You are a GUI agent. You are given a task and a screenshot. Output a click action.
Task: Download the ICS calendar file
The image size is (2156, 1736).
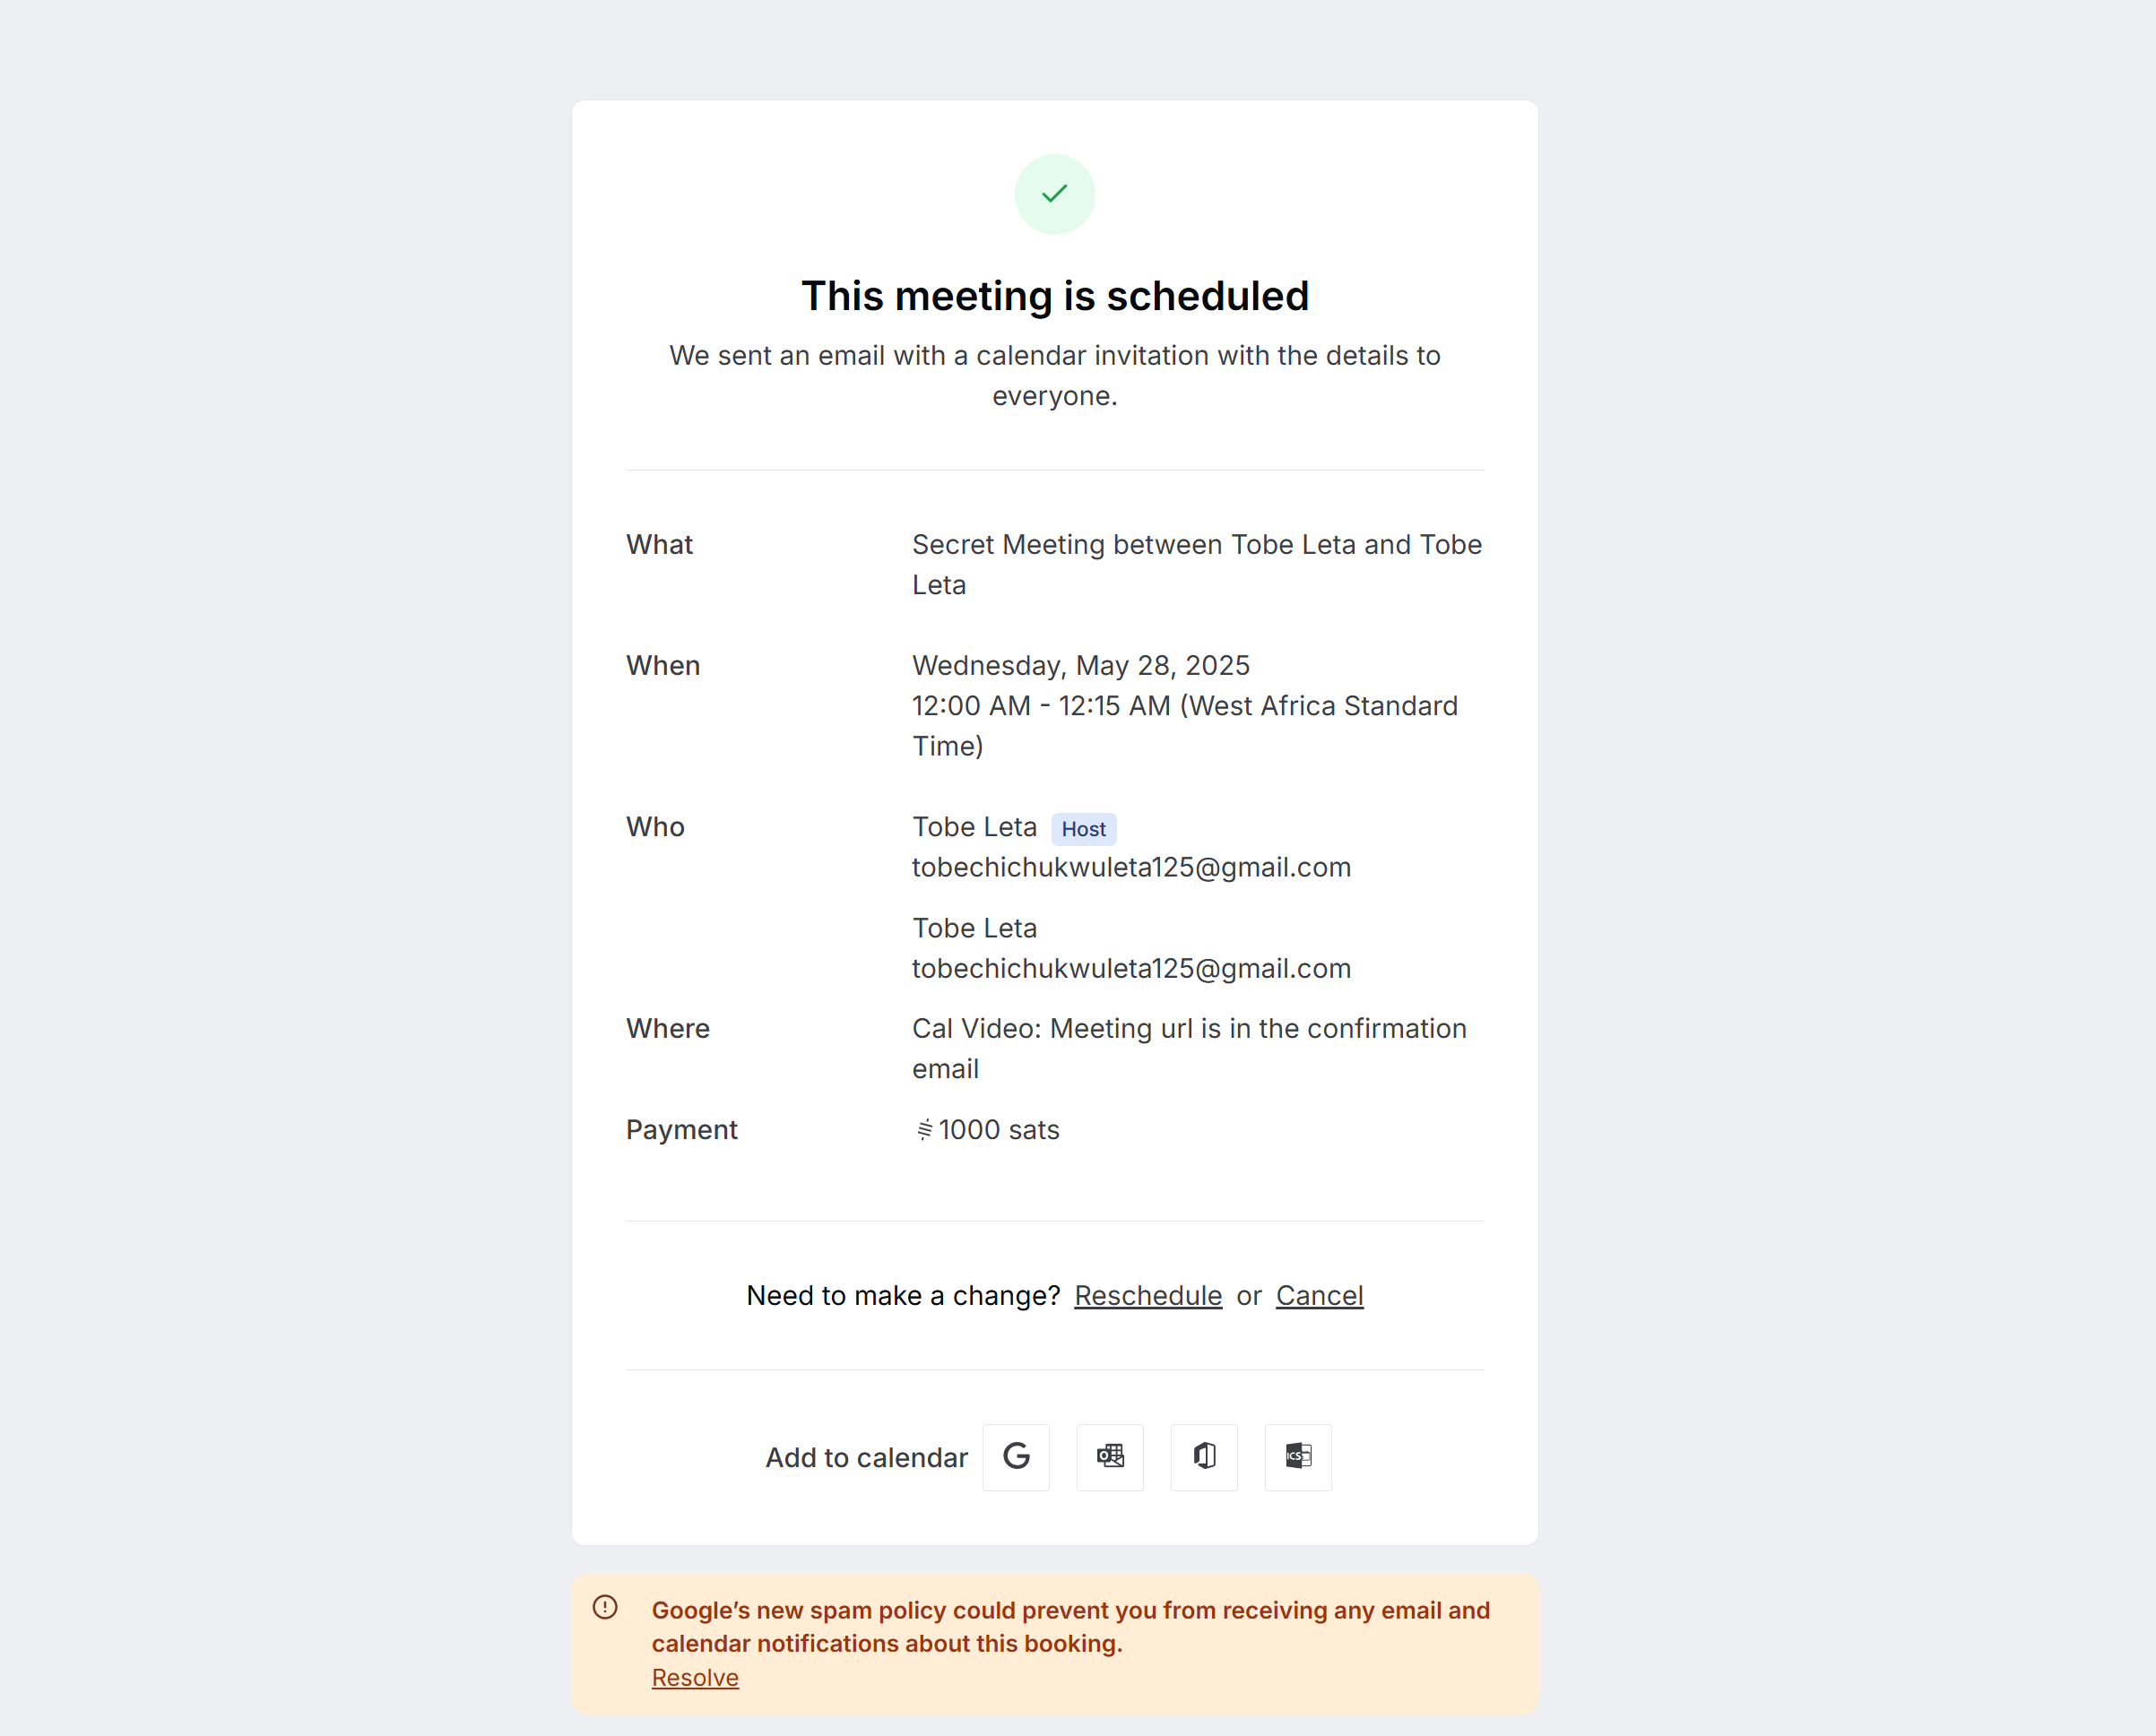click(1298, 1457)
